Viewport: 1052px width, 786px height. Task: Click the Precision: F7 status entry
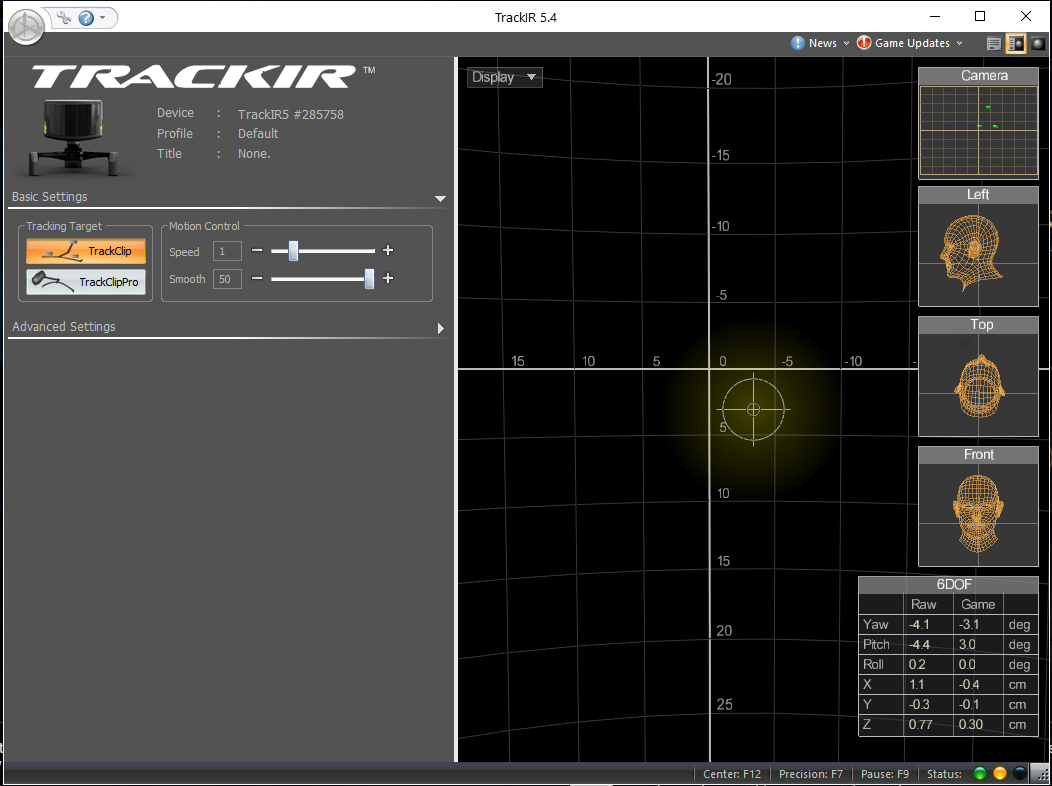point(810,774)
